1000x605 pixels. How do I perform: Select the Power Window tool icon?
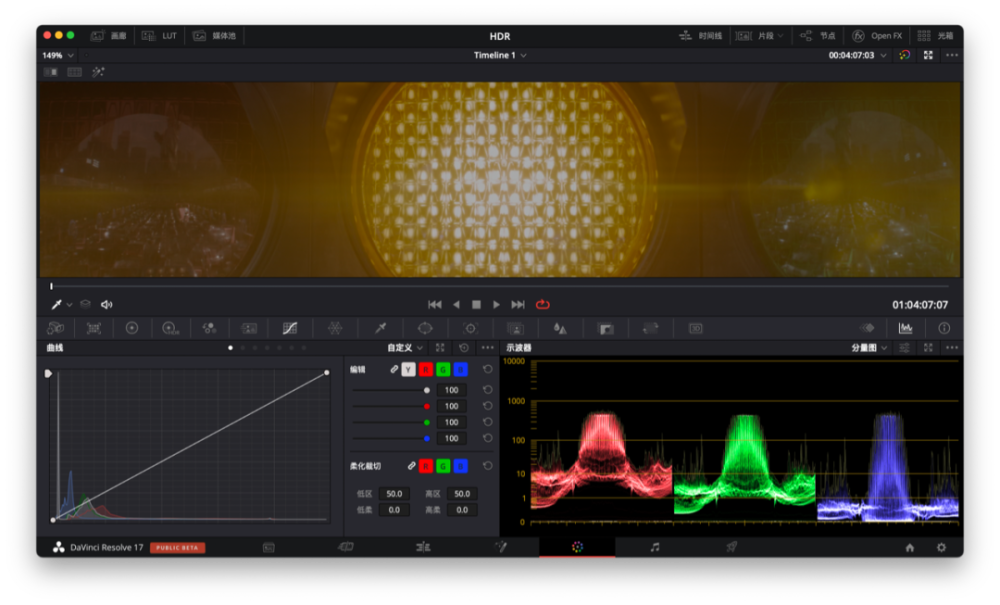click(x=424, y=328)
